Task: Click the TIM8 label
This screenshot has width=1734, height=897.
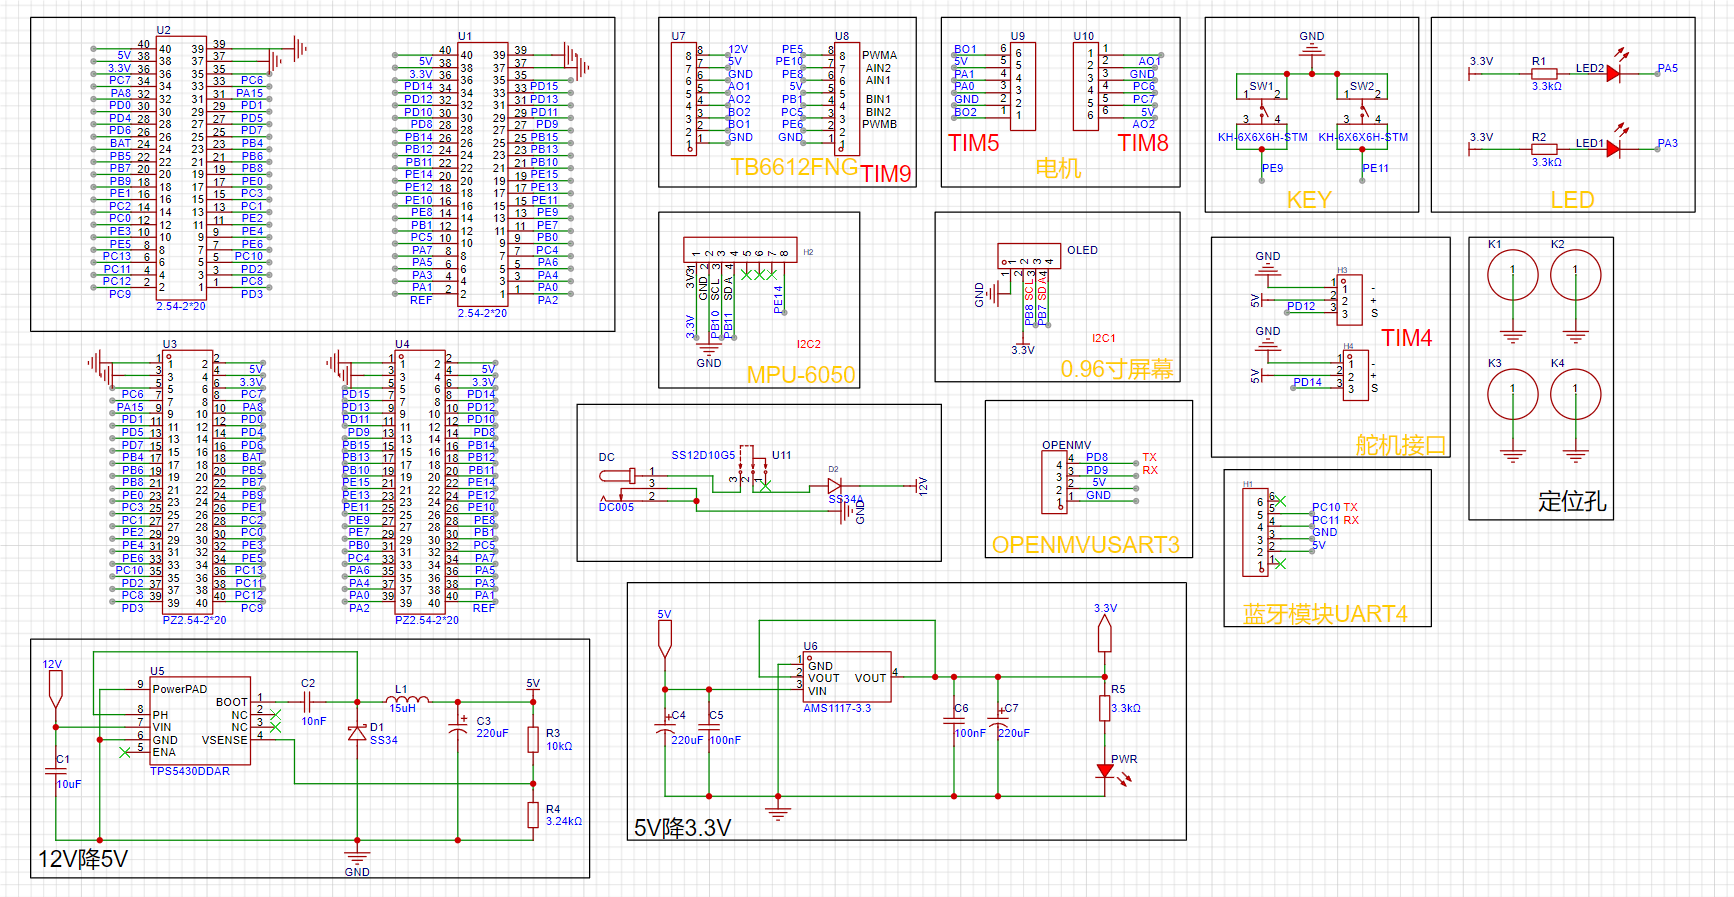Action: tap(1143, 143)
